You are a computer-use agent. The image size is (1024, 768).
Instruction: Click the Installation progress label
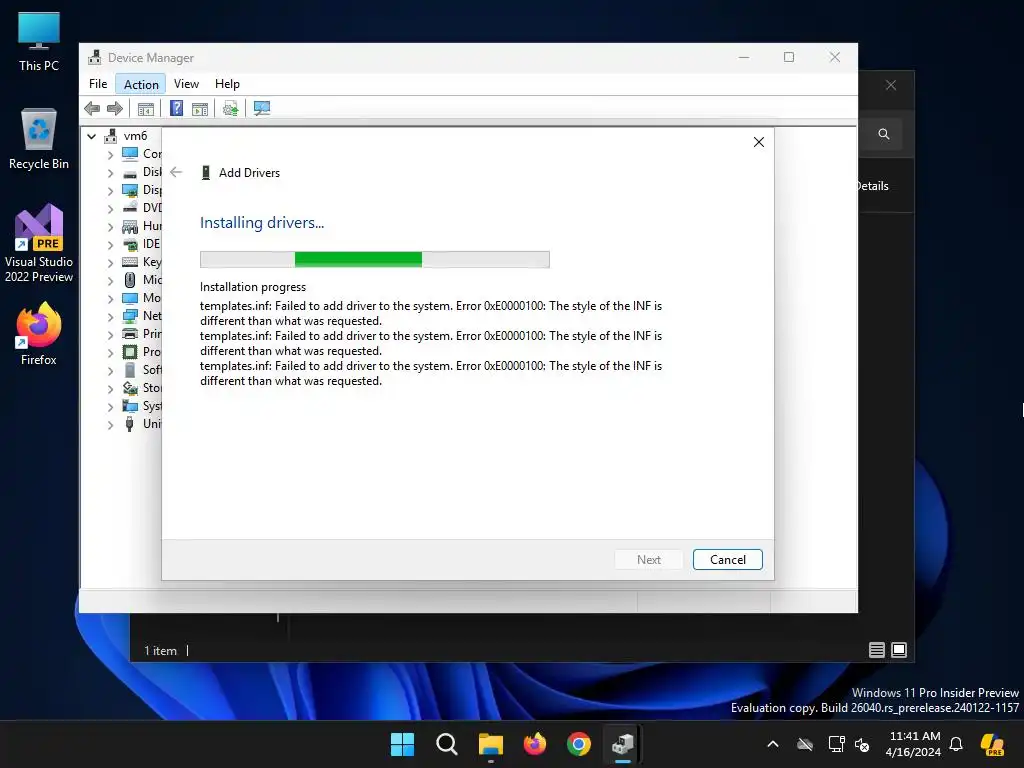253,287
